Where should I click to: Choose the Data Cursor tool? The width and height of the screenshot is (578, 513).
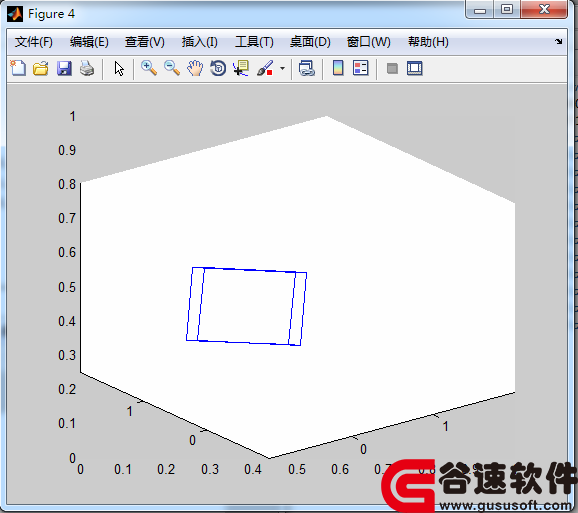[x=241, y=68]
